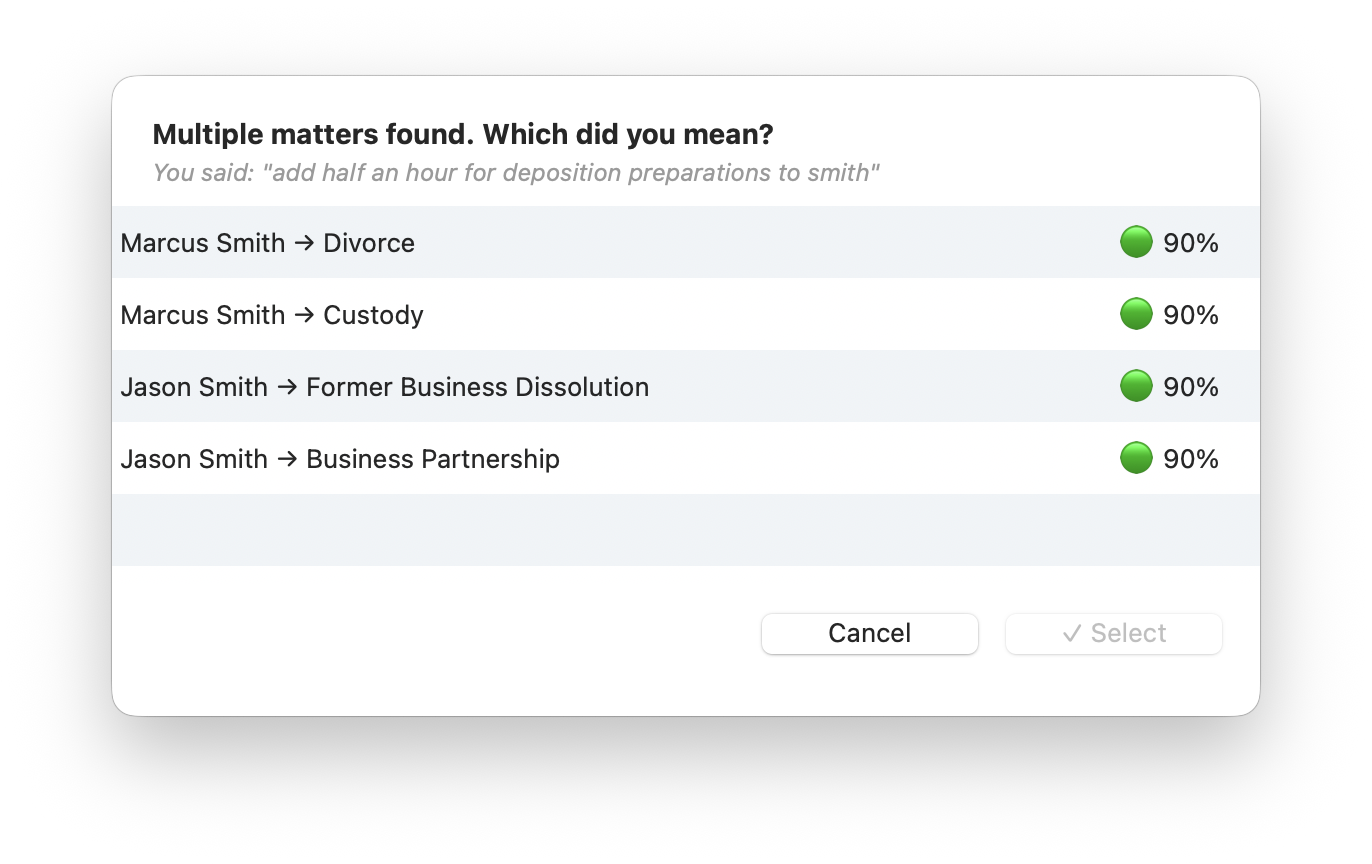The height and width of the screenshot is (864, 1372).
Task: Click the quoted voice command transcript
Action: click(515, 172)
